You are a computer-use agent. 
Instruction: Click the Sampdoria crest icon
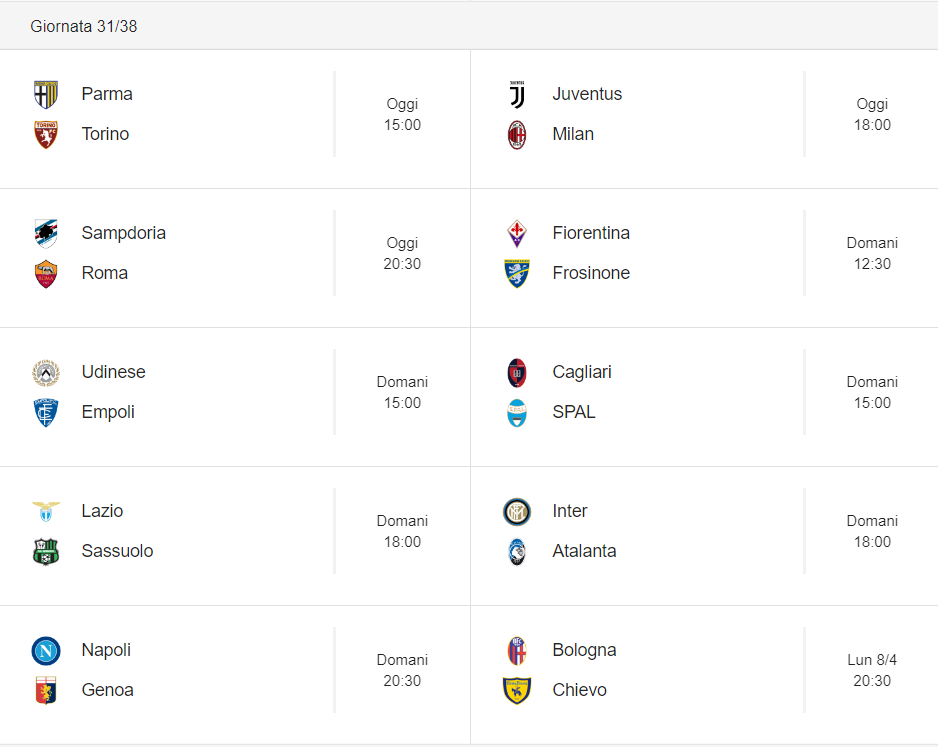click(x=45, y=233)
